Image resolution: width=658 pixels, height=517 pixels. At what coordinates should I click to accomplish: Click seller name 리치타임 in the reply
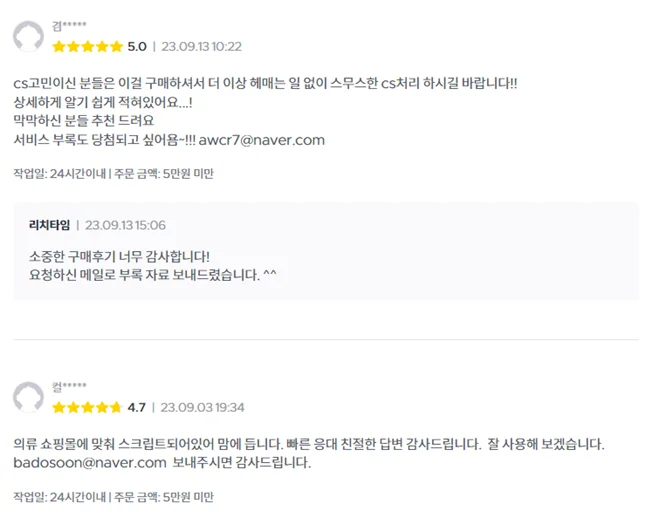pos(49,225)
